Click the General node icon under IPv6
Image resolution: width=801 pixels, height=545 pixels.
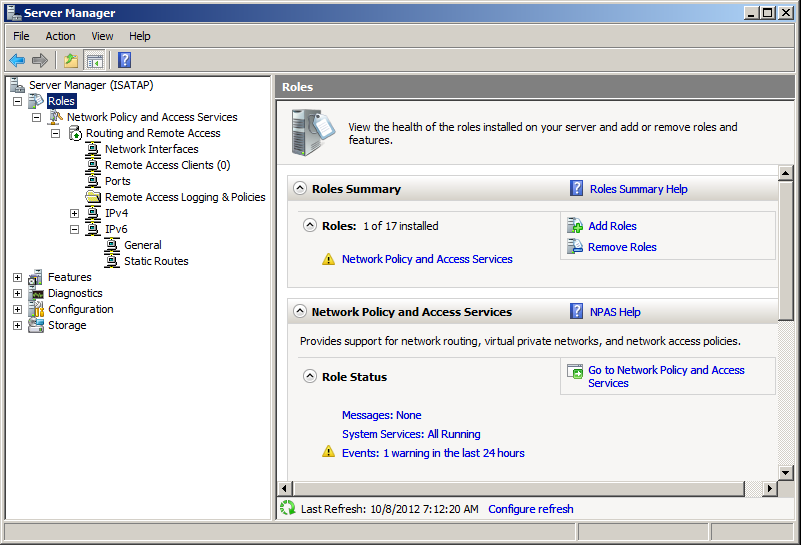coord(112,245)
